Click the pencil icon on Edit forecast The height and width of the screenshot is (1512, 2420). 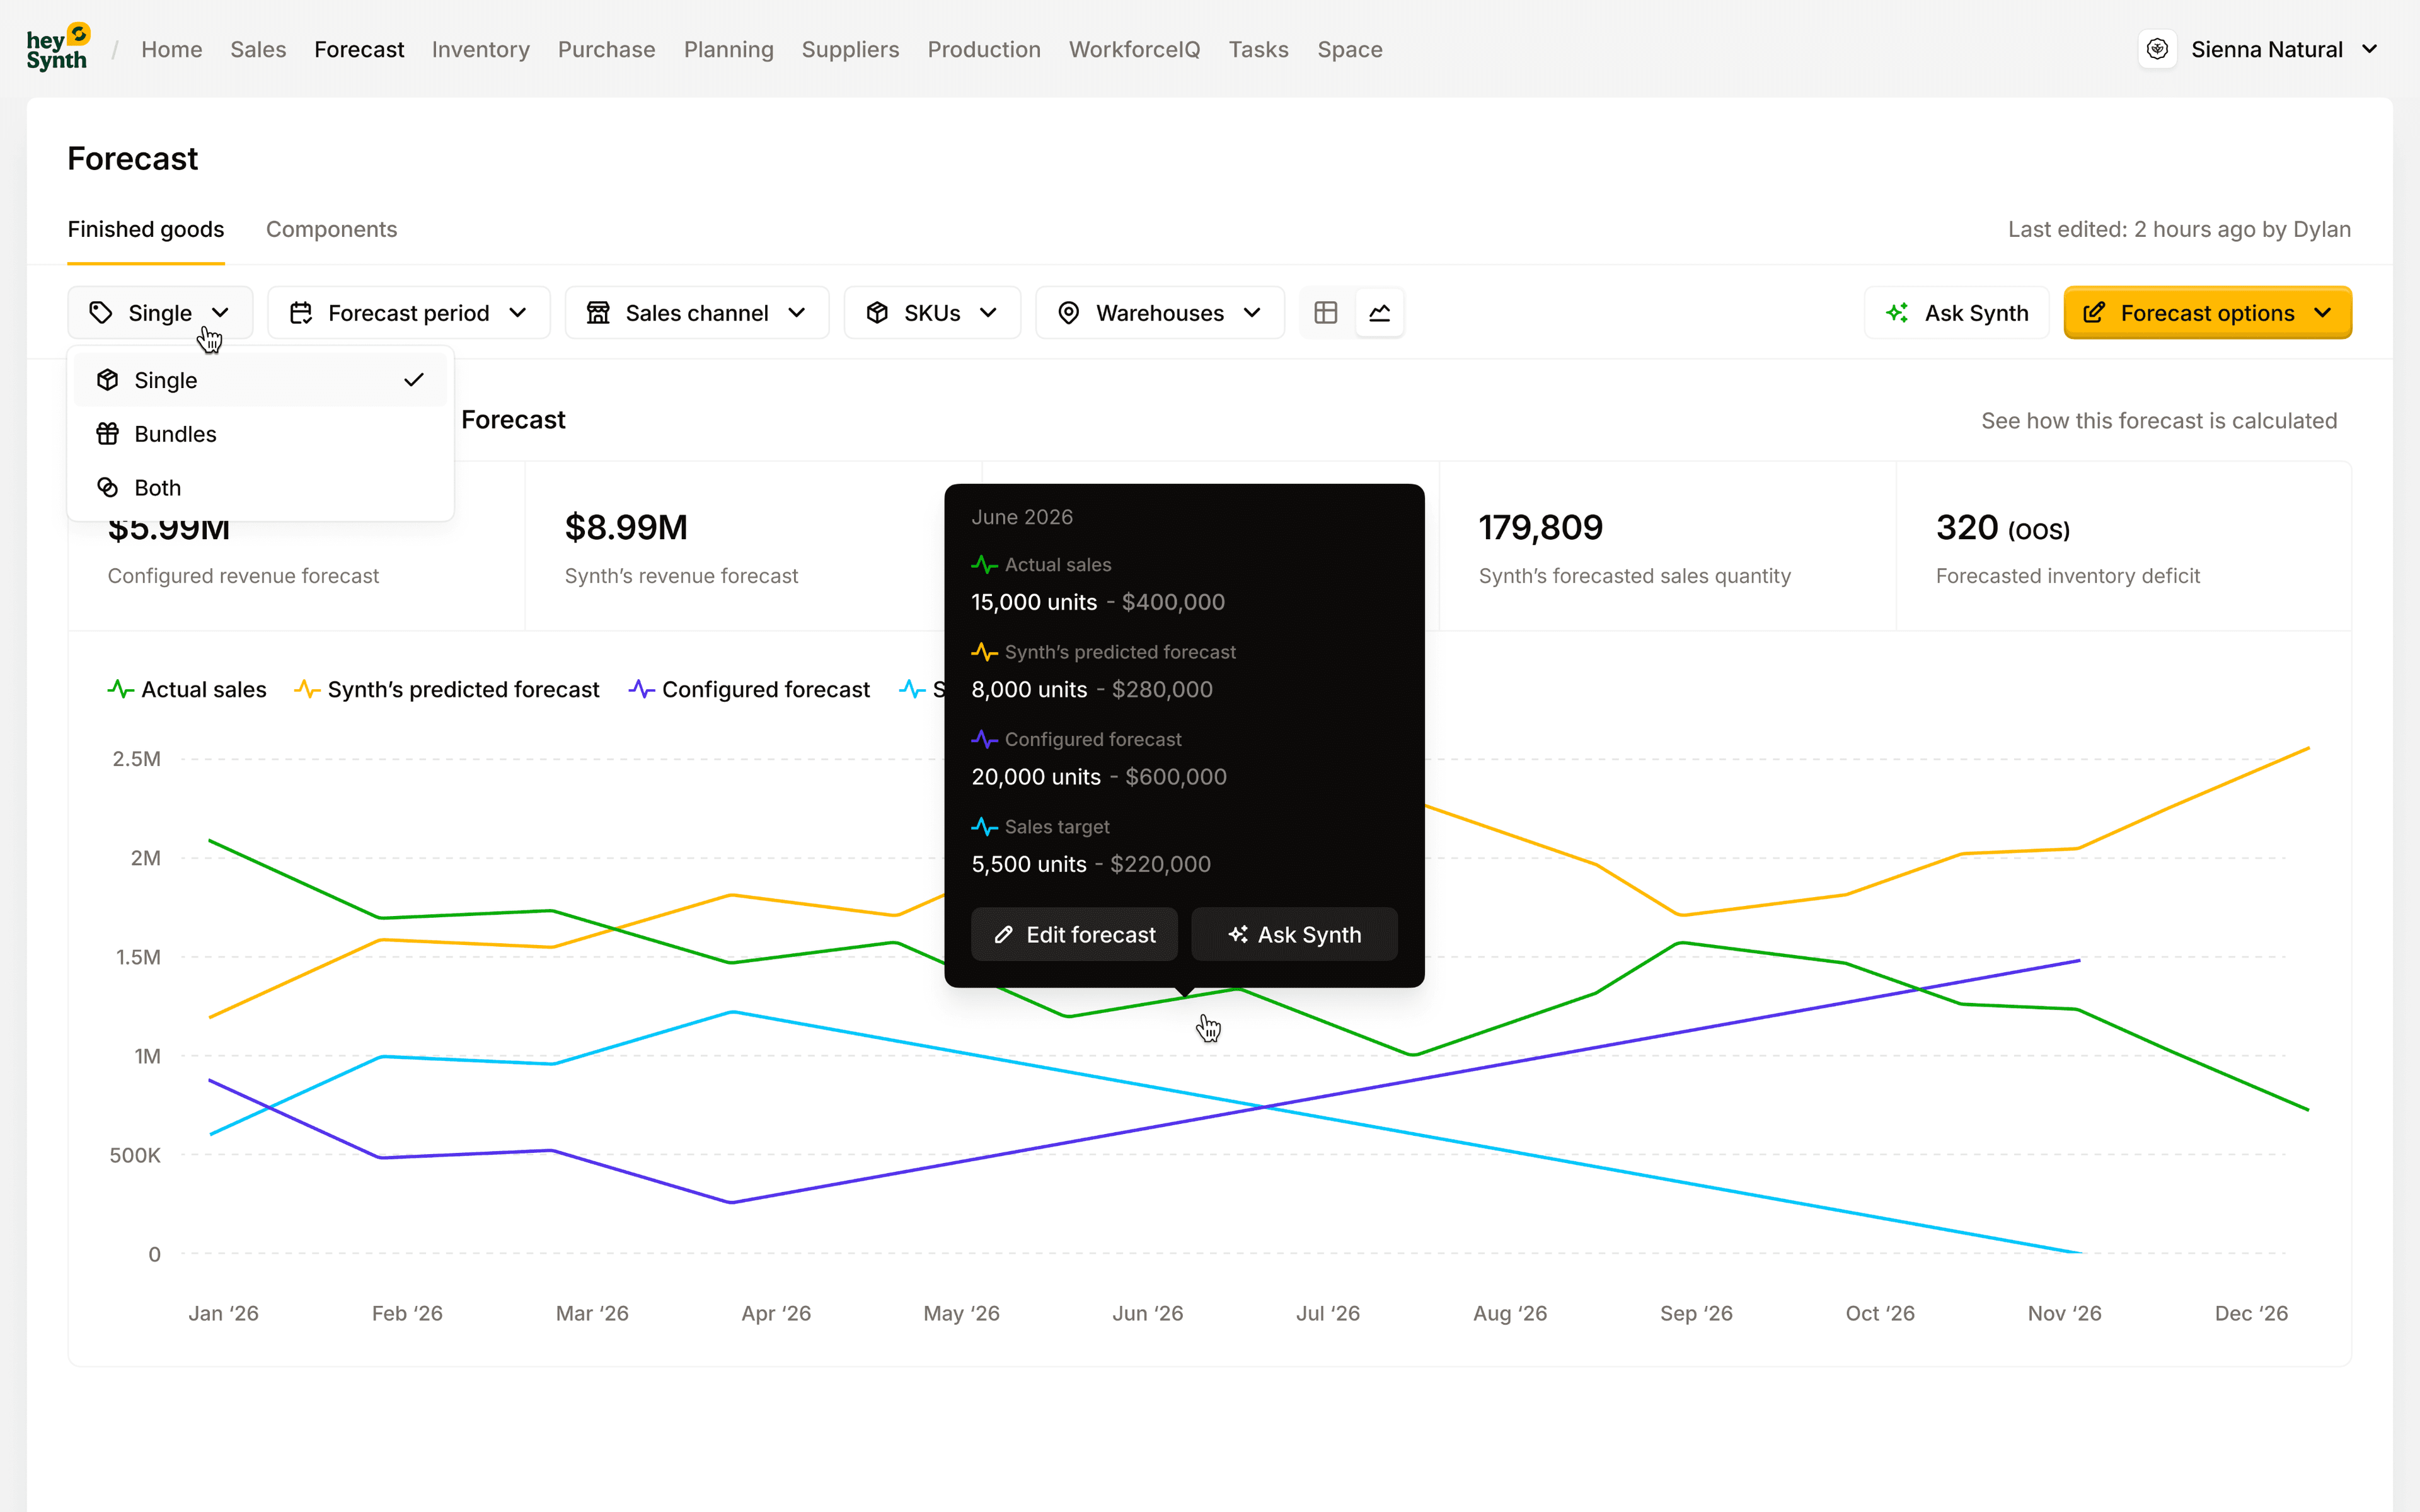click(1003, 935)
